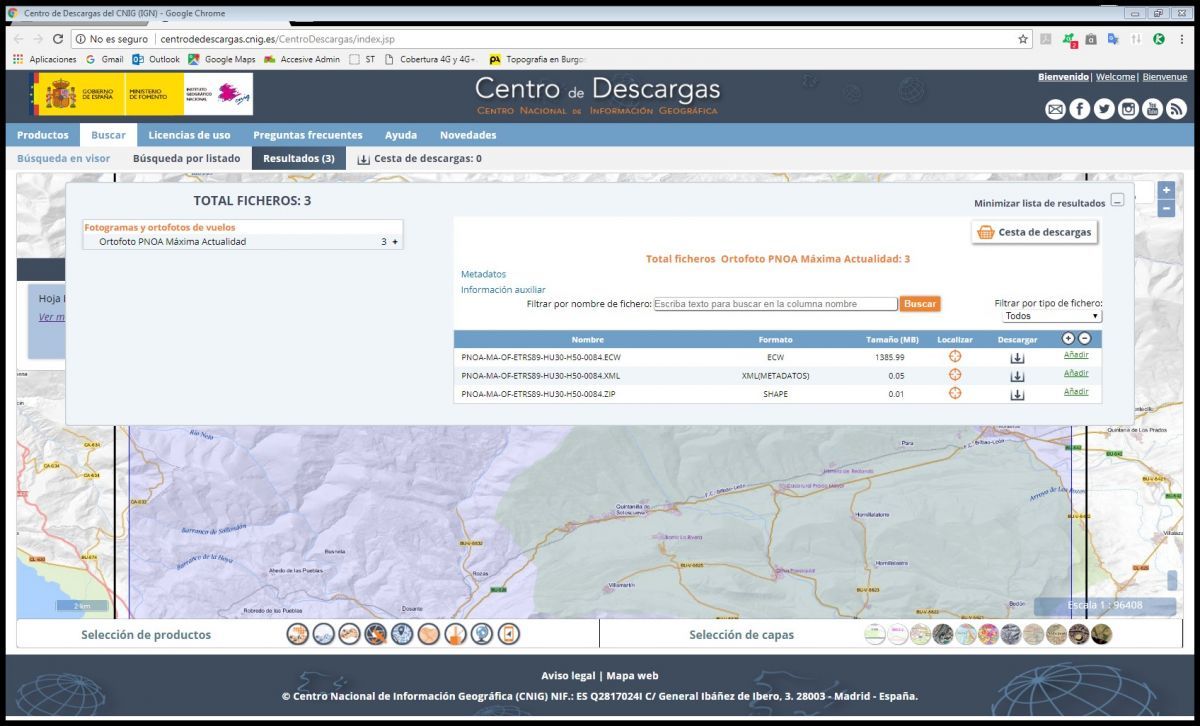Screen dimensions: 1200x726
Task: Select the mobile device maps product icon
Action: click(509, 634)
